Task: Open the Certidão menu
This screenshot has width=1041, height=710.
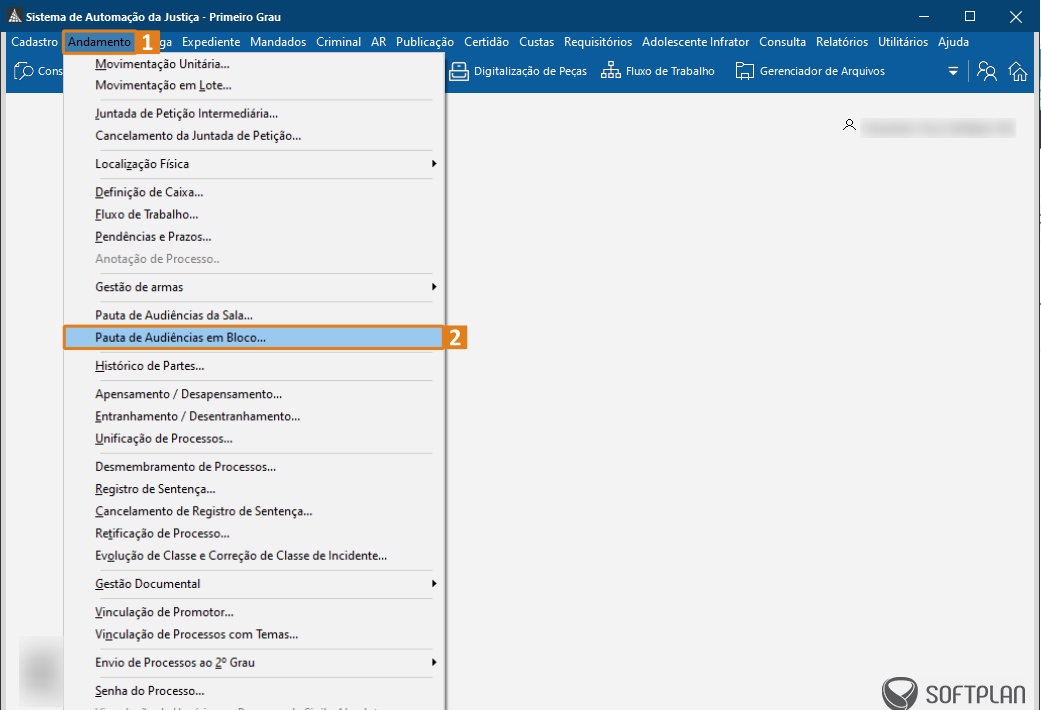Action: point(487,42)
